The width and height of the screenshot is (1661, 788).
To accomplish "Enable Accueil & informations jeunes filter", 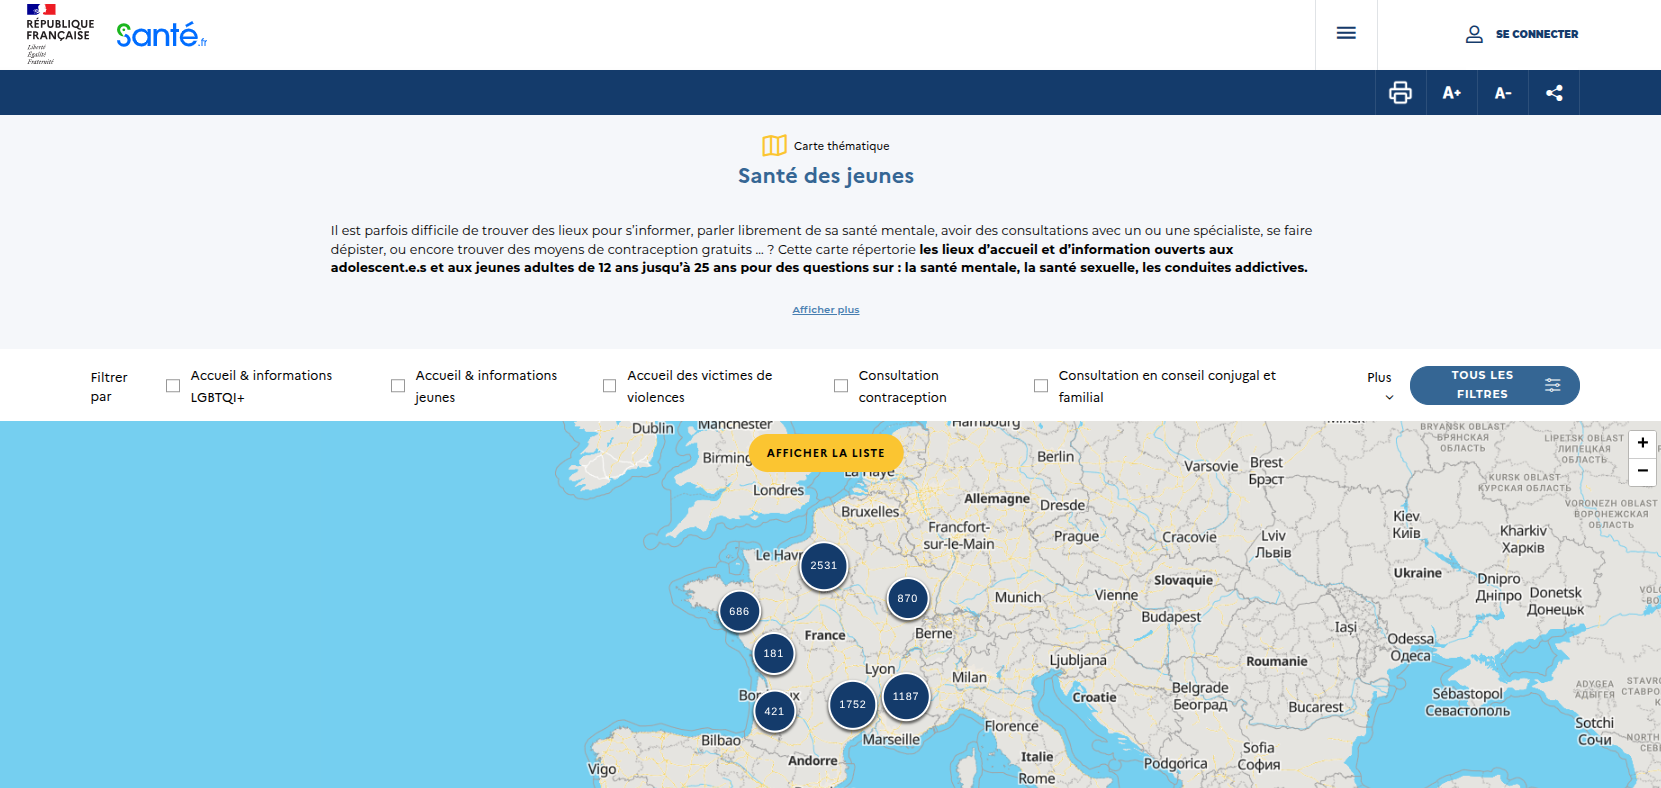I will [398, 386].
